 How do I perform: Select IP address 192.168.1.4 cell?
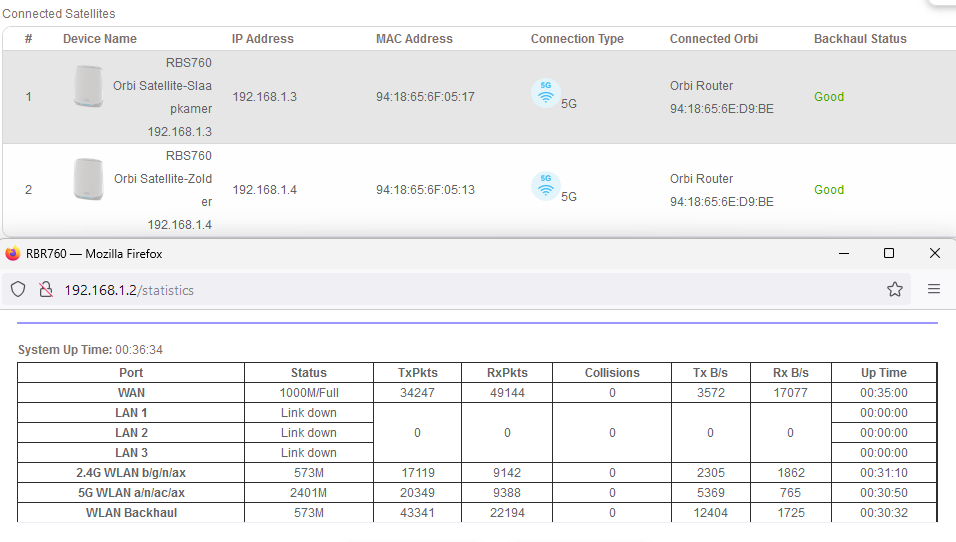[265, 190]
